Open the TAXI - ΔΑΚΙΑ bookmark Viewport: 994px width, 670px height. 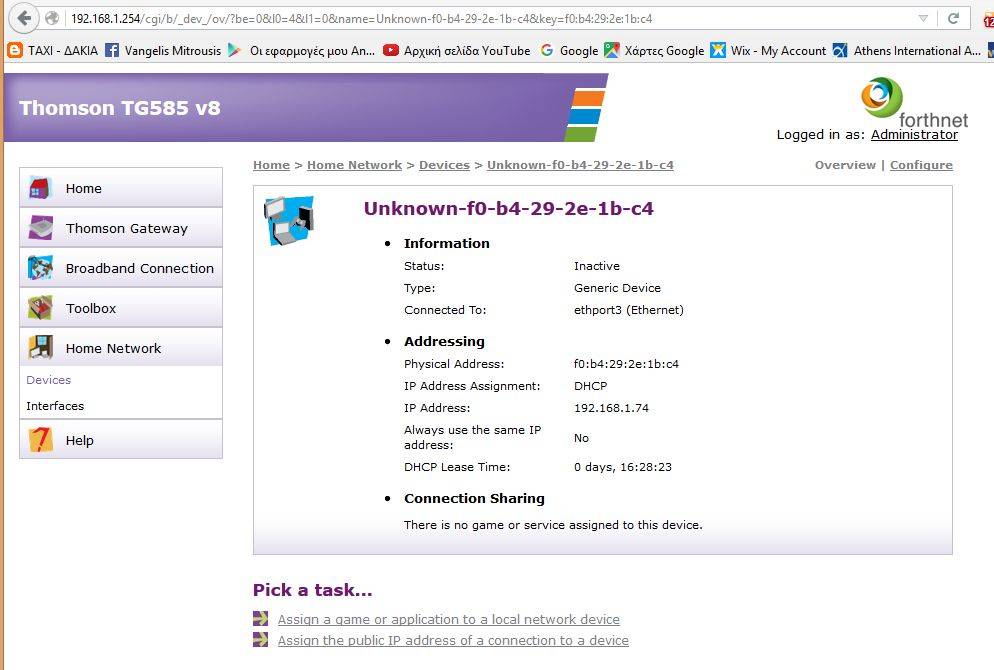point(53,51)
